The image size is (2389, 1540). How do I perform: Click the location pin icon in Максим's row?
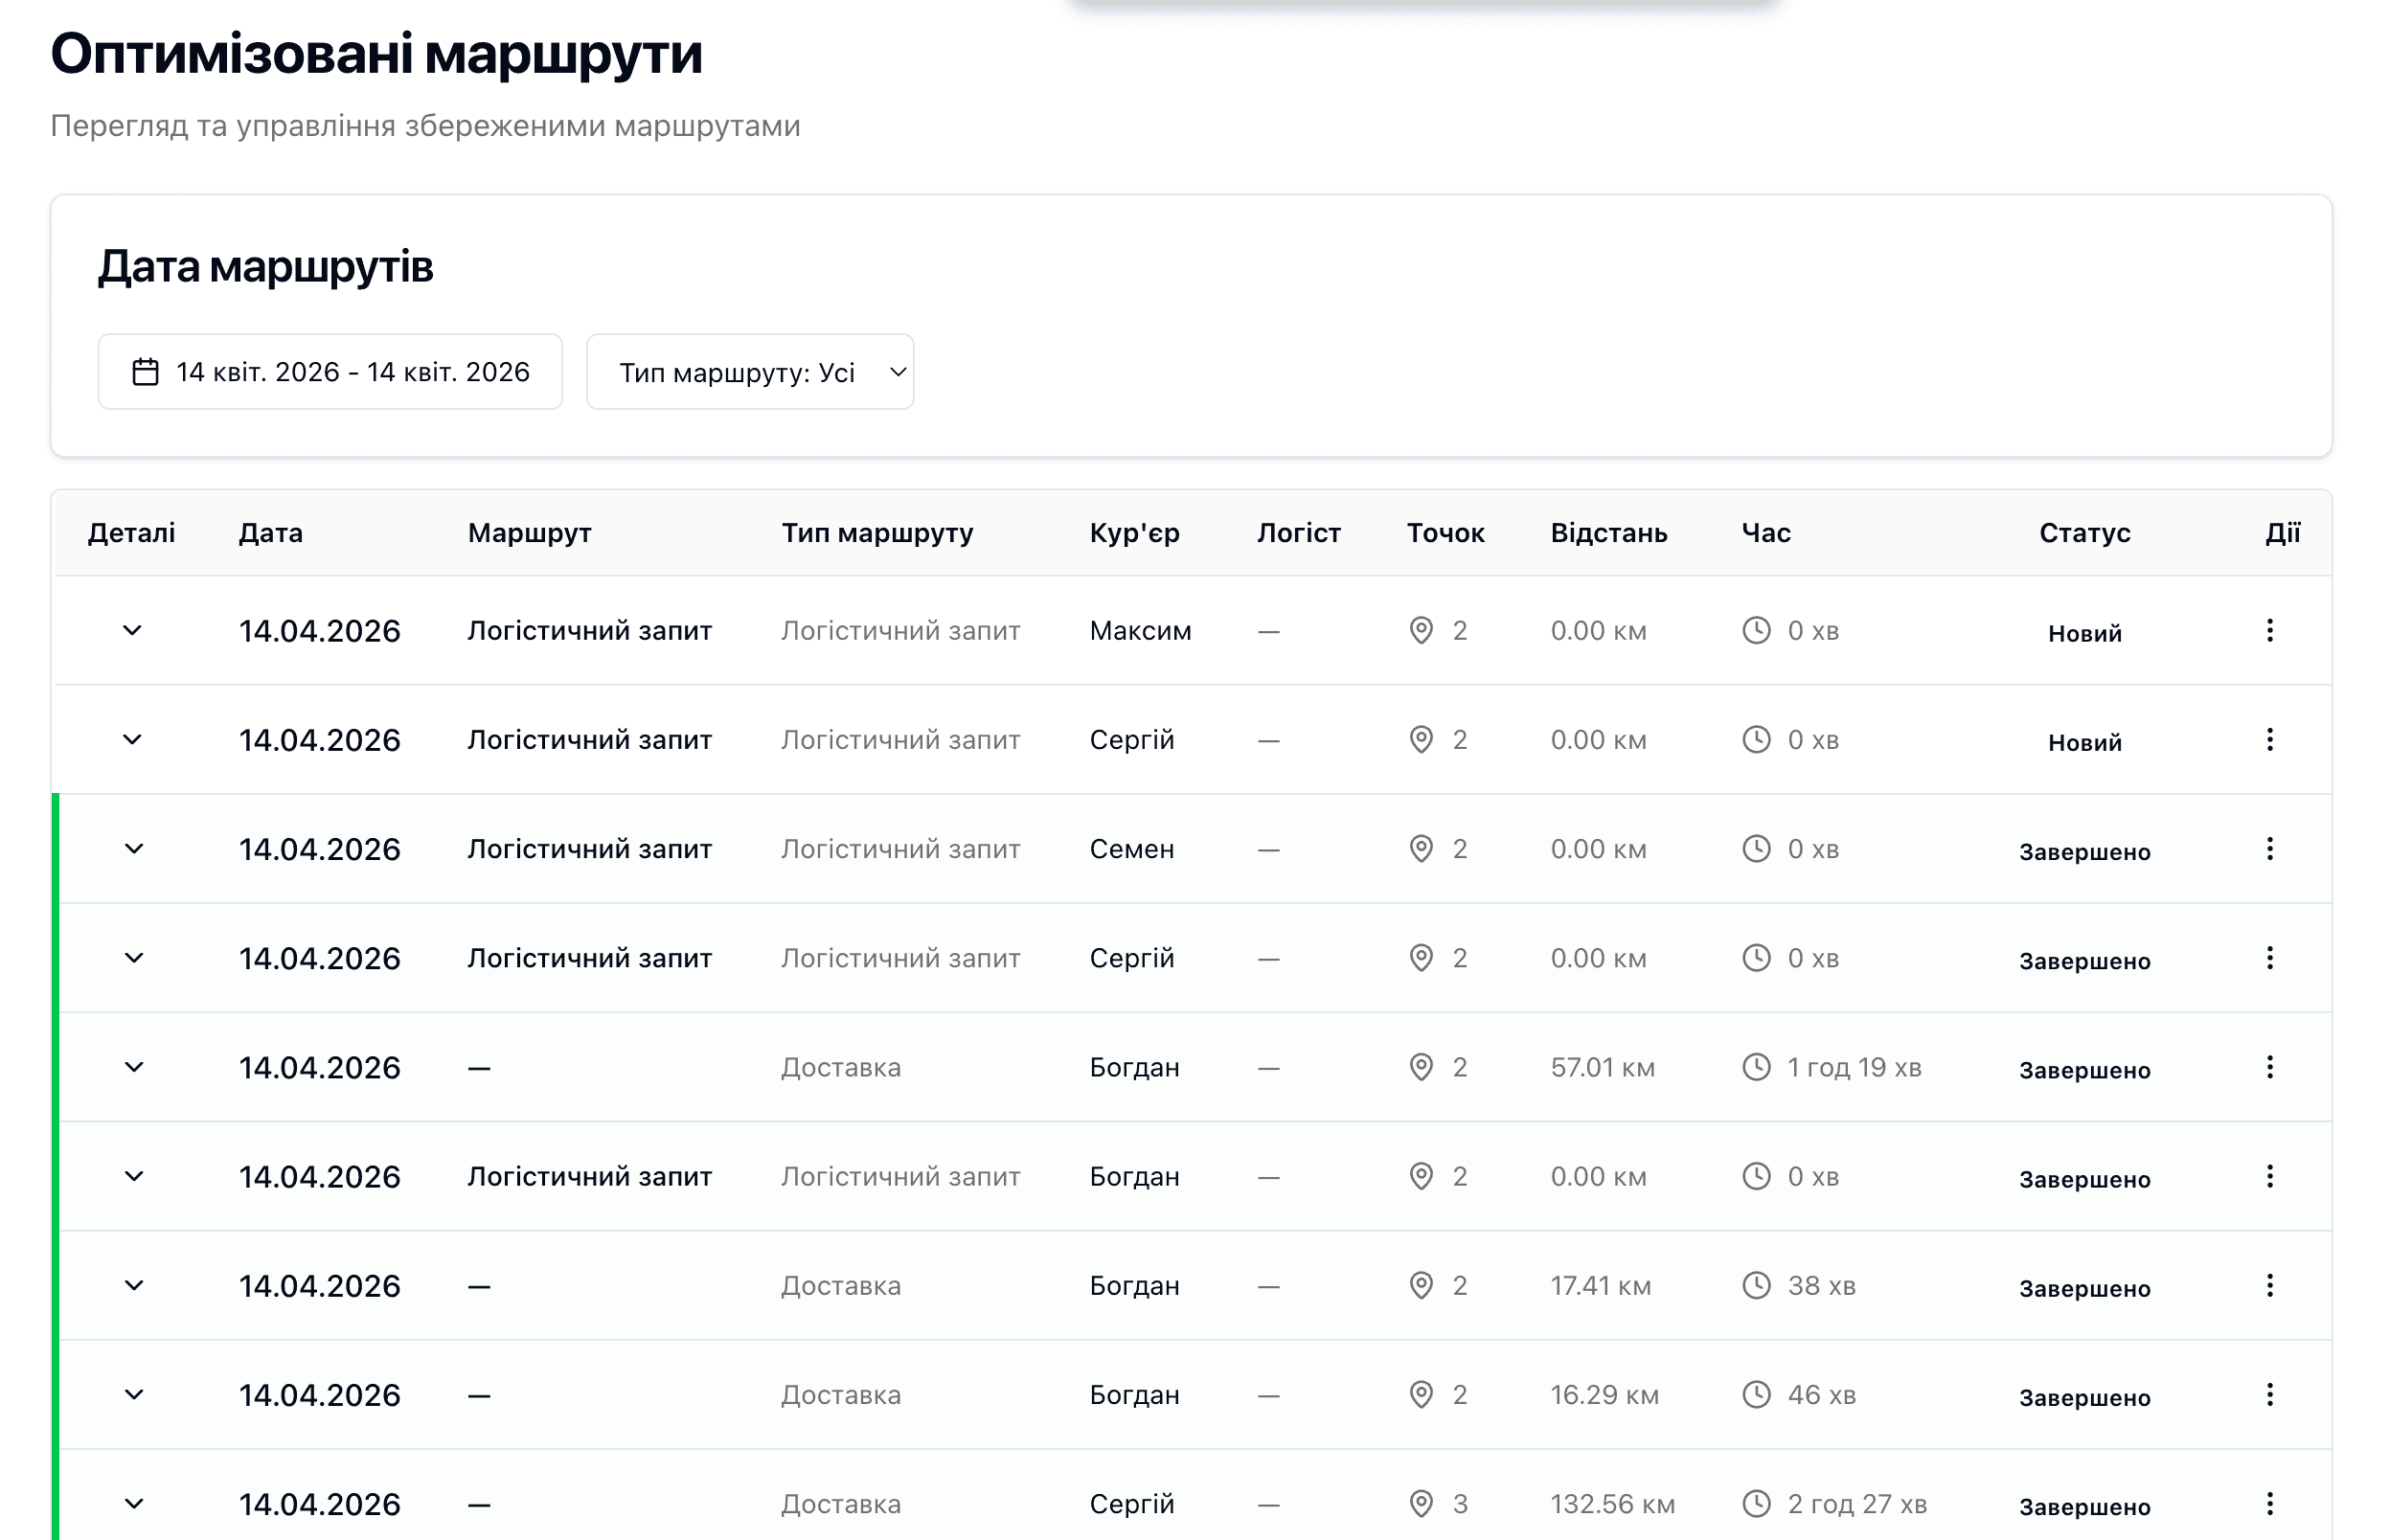click(1419, 630)
